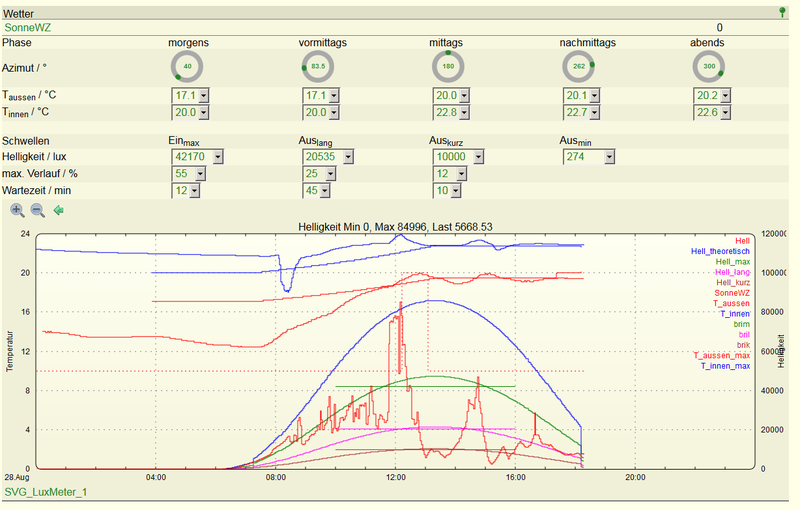Click the zoom in magnifier icon
800x510 pixels.
click(17, 210)
